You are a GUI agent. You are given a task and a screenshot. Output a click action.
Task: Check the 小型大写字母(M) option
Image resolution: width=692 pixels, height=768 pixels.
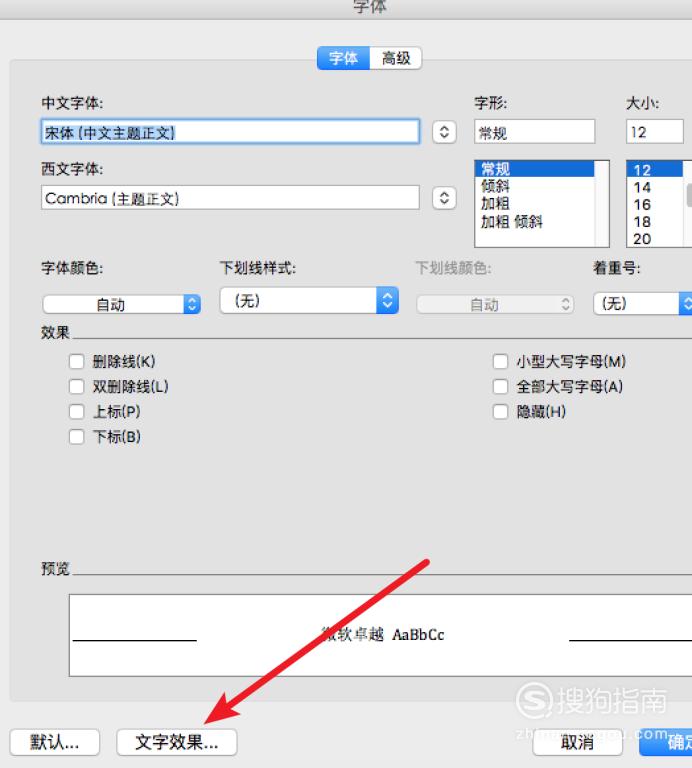(x=500, y=361)
